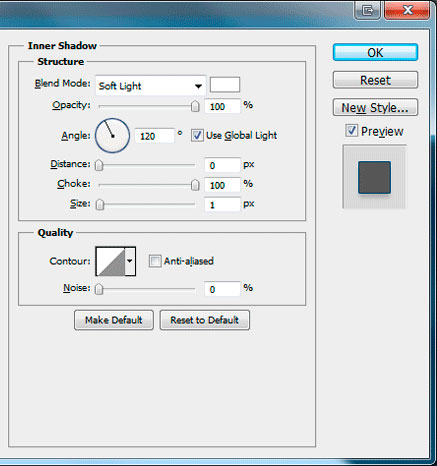Image resolution: width=437 pixels, height=466 pixels.
Task: Toggle the Preview checkbox
Action: [352, 130]
